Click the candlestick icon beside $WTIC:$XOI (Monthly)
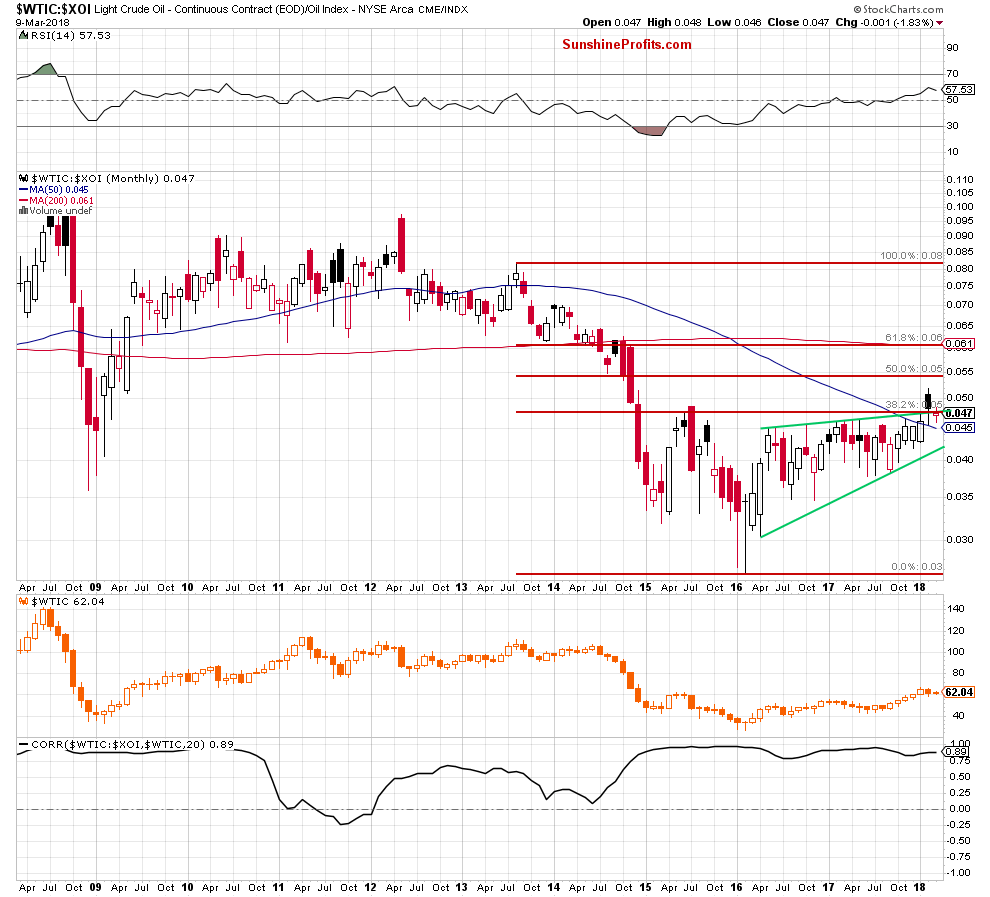The image size is (990, 897). (24, 179)
